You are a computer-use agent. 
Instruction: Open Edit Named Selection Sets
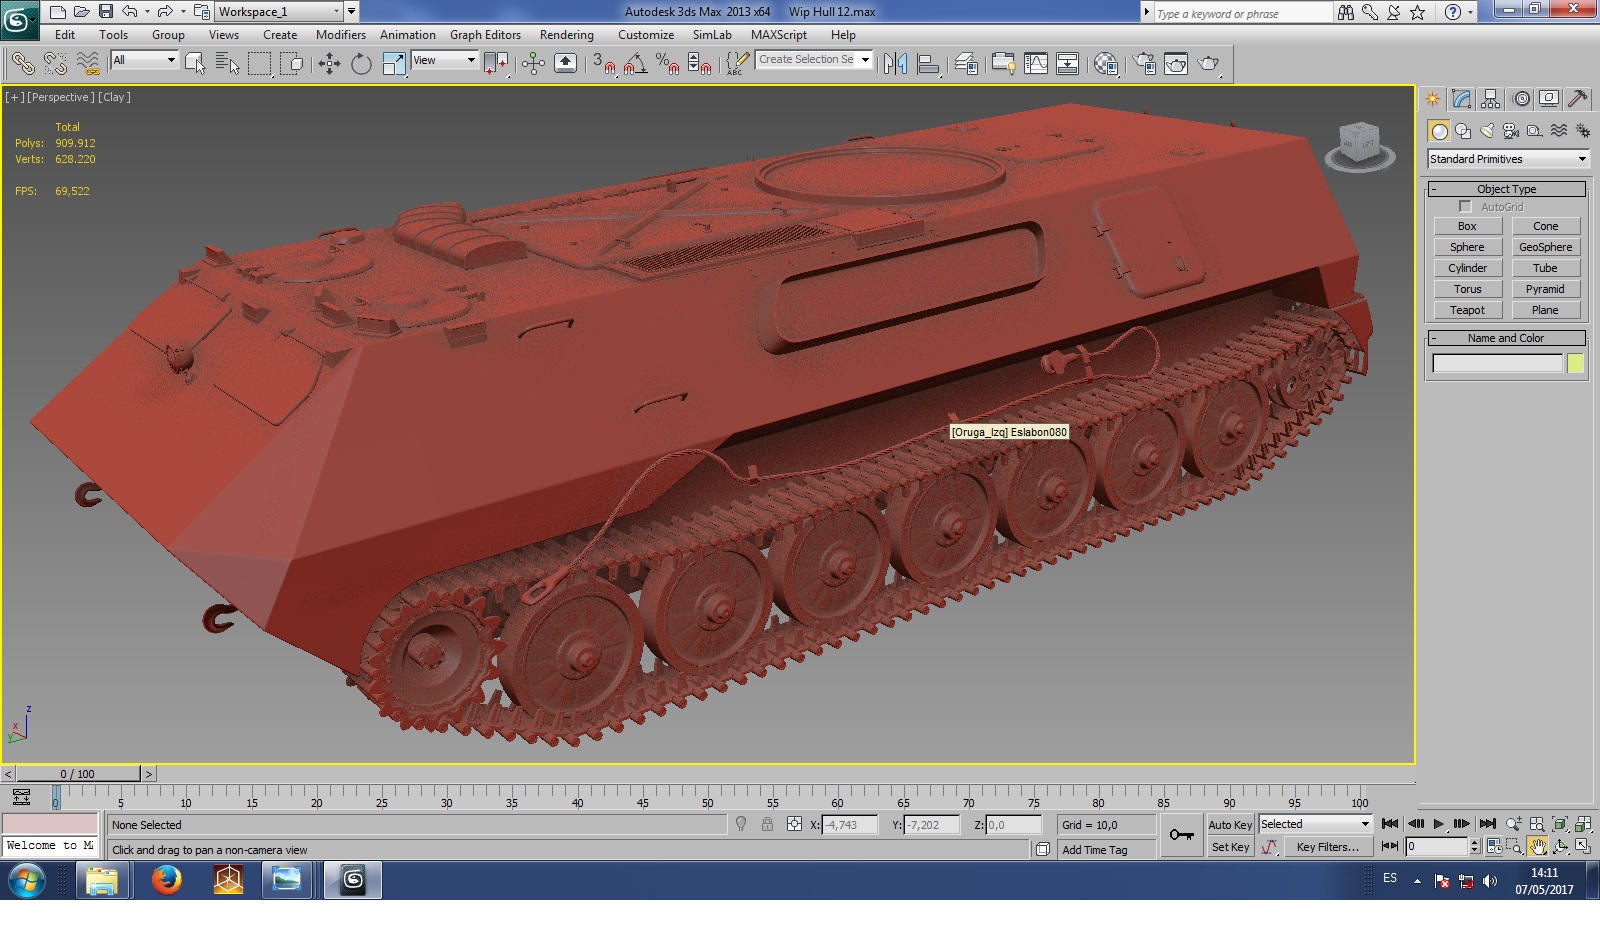737,64
